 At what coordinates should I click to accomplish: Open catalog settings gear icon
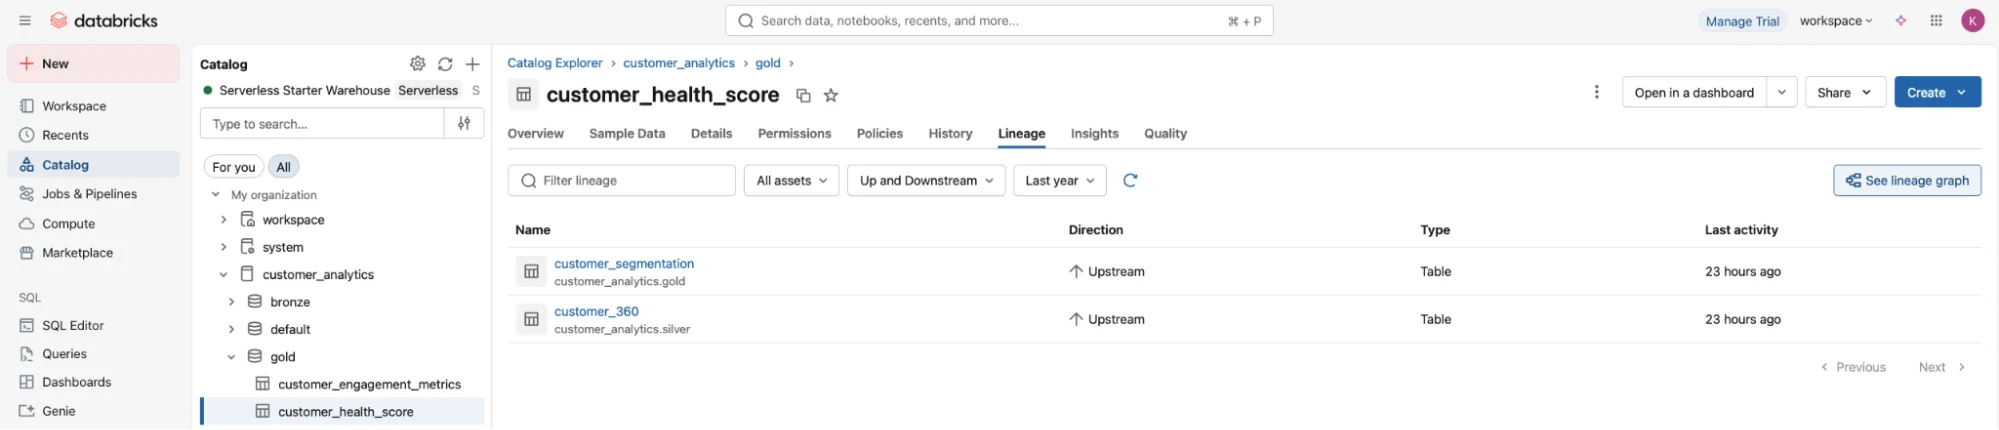click(418, 64)
